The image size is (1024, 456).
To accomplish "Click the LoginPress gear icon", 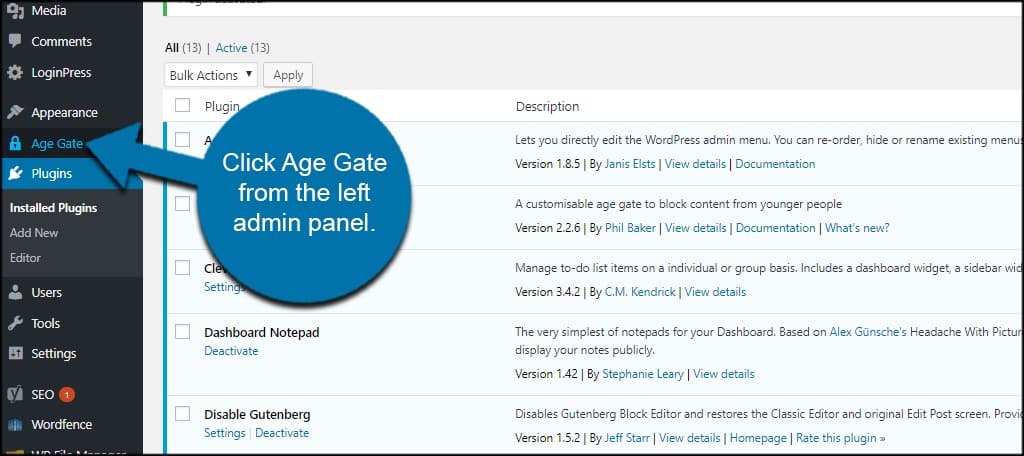I will (x=15, y=73).
